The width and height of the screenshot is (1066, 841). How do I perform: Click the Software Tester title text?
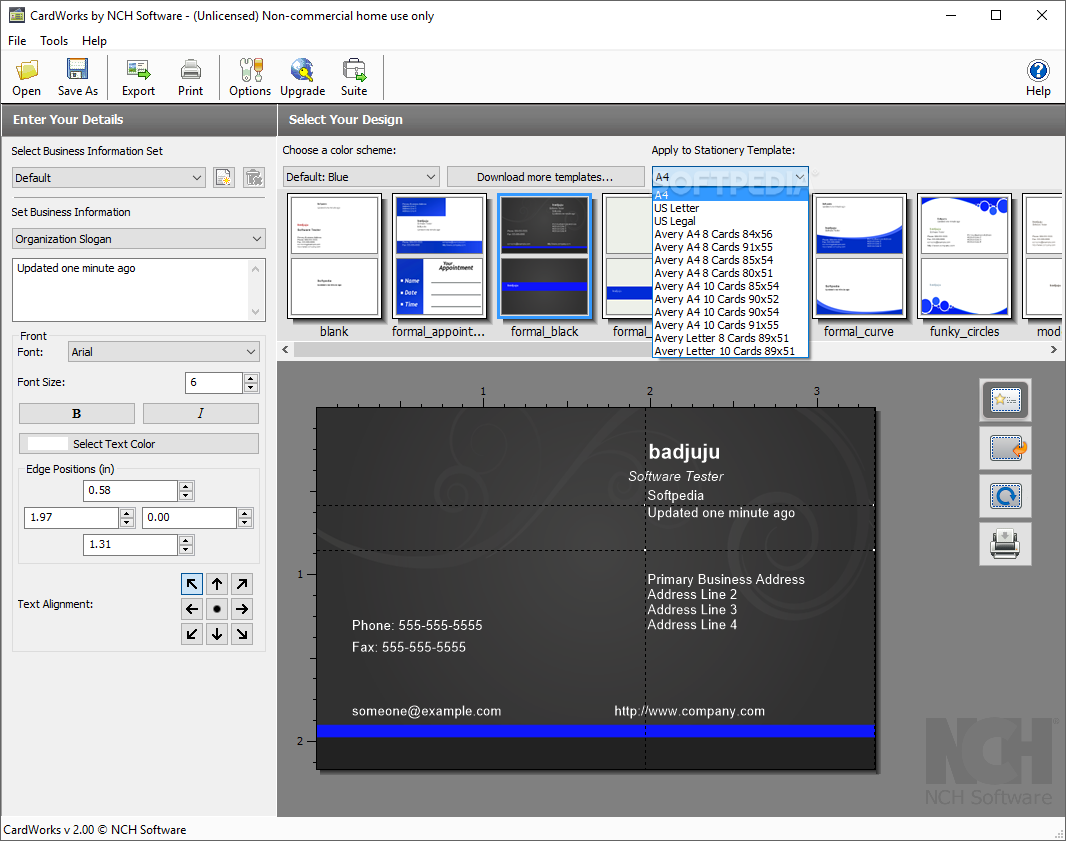pyautogui.click(x=676, y=477)
